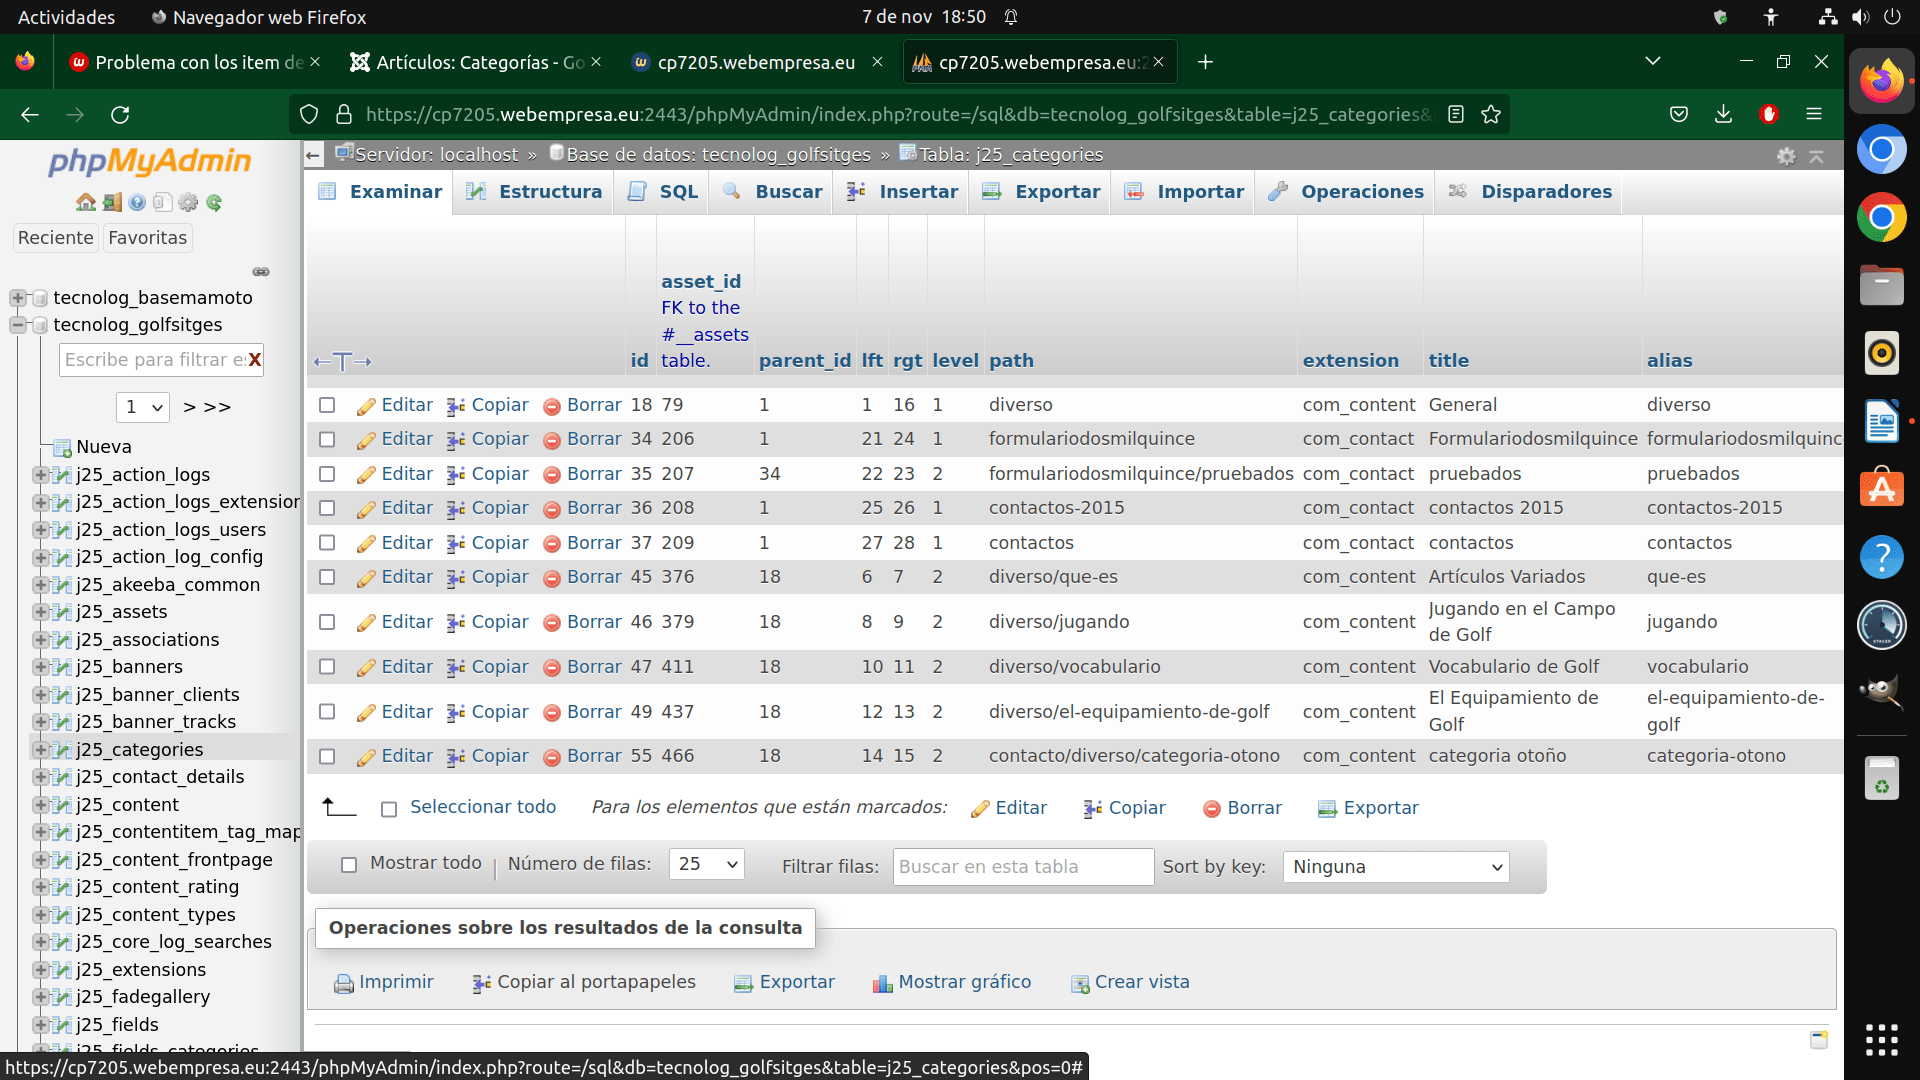
Task: Clear the table filter red X
Action: 255,360
